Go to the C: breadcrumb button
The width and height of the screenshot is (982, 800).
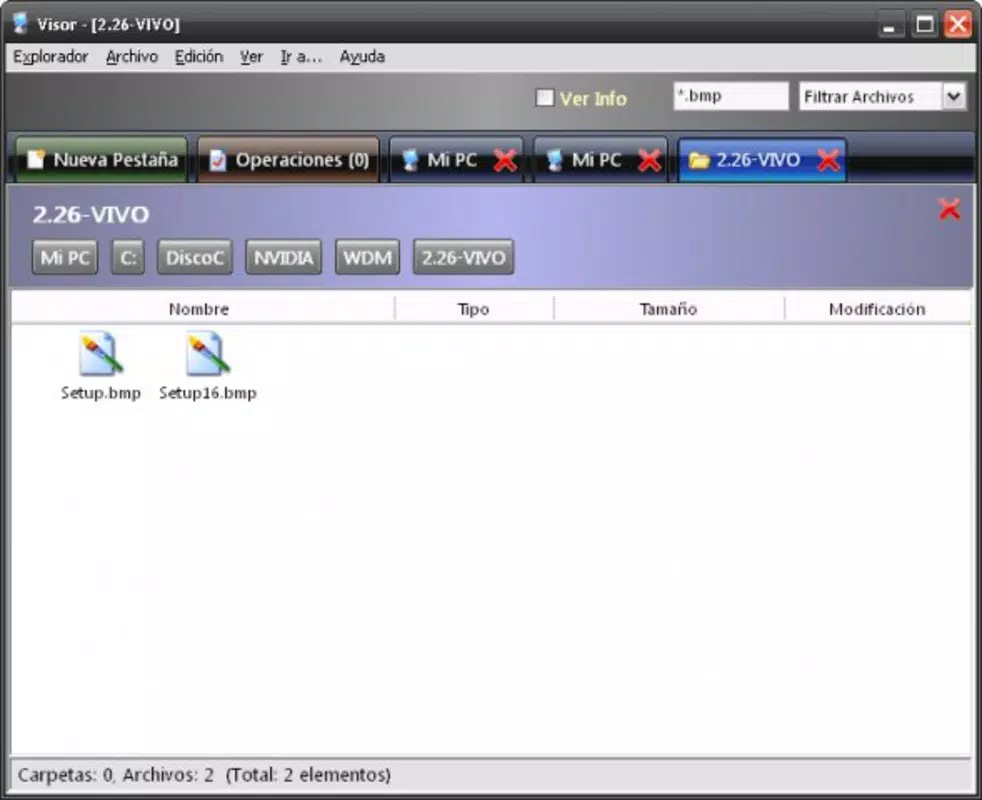(128, 257)
